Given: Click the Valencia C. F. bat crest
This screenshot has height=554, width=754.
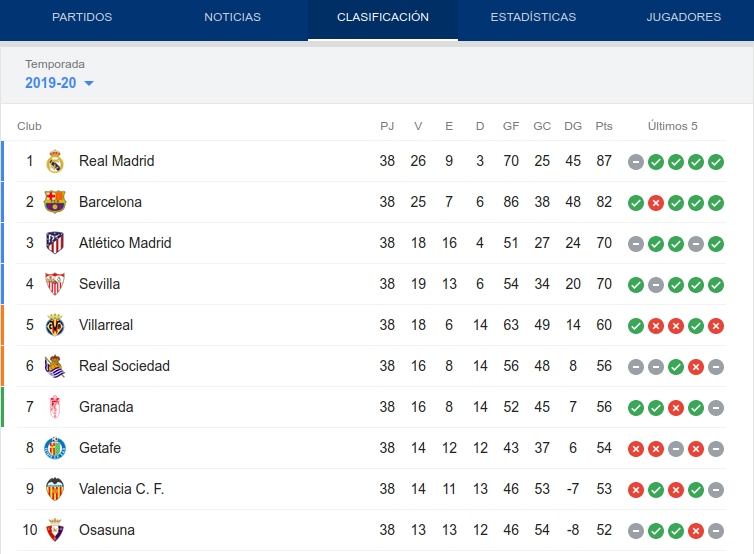Looking at the screenshot, I should (55, 489).
